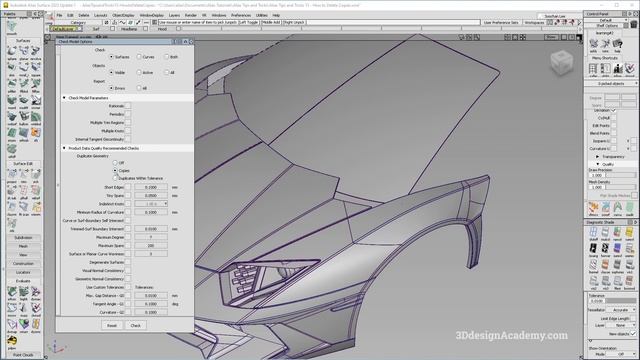Adjust the Draw Precision slider
Screen dimensions: 640x360
[x=621, y=175]
